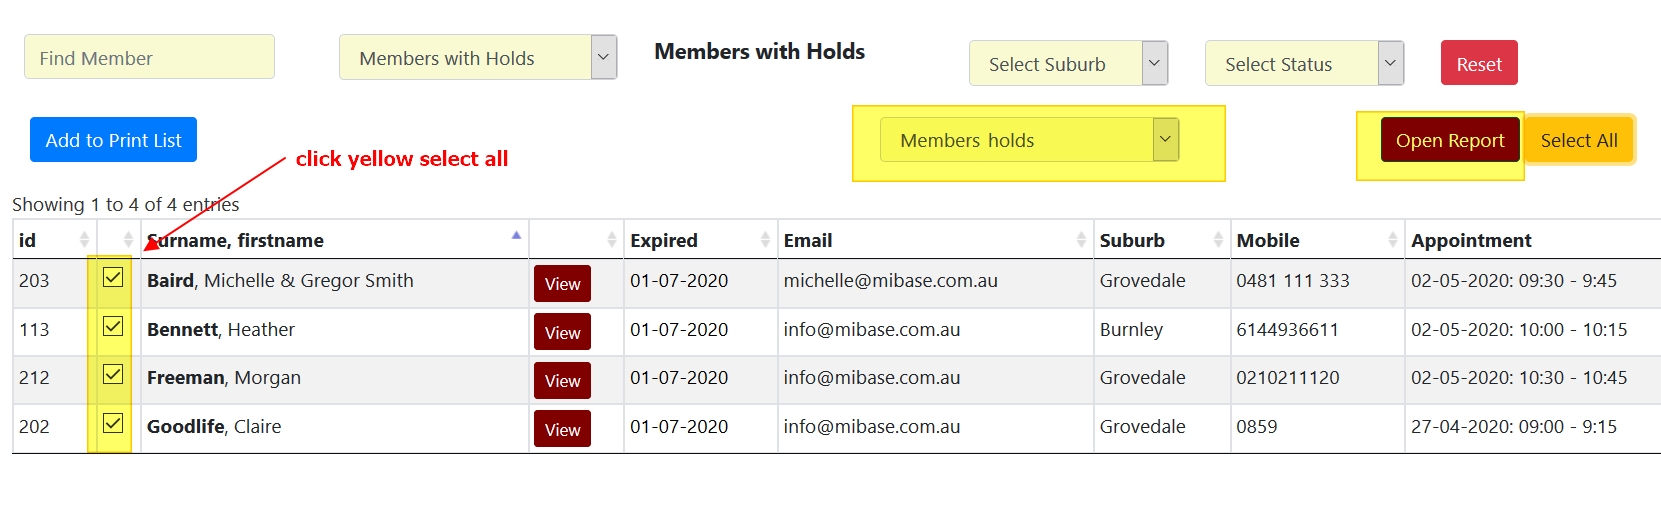Click the red Reset button
1661x524 pixels.
[1478, 64]
